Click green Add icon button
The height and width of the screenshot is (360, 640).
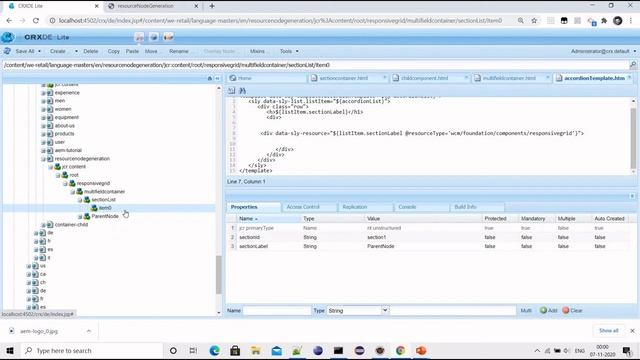[543, 310]
